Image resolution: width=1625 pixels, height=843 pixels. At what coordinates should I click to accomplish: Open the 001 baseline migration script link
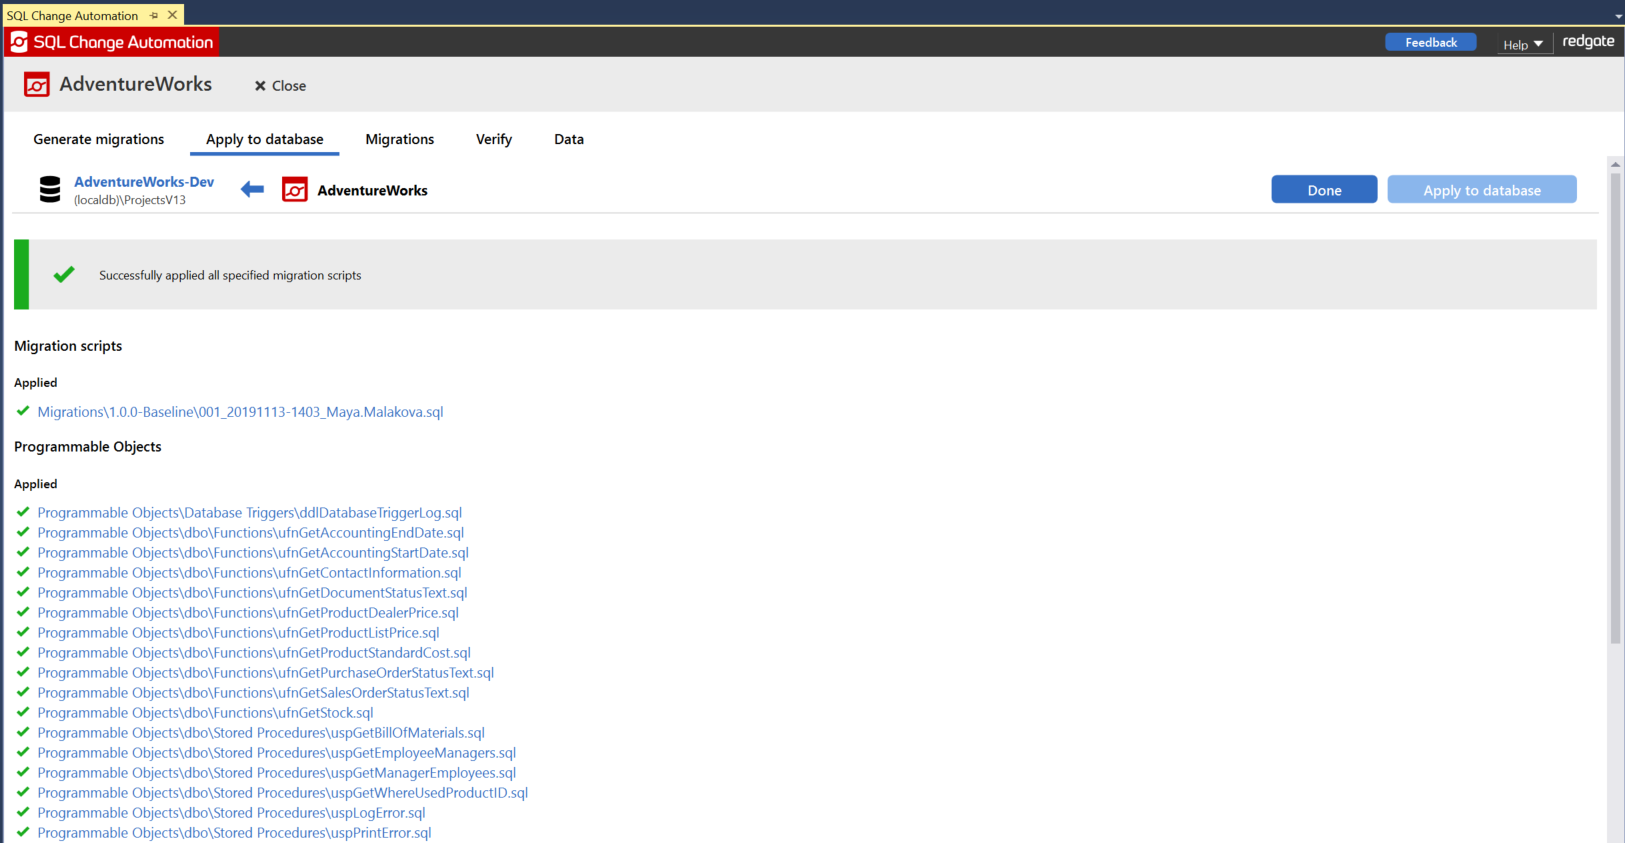click(240, 412)
